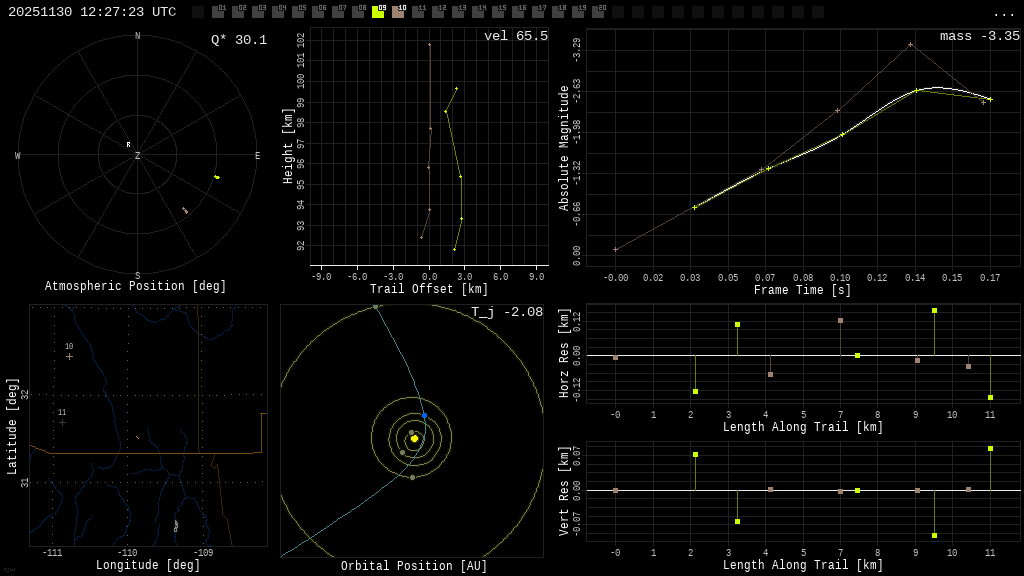
Task: Click the topmost peak point on magnitude plot
Action: point(910,44)
